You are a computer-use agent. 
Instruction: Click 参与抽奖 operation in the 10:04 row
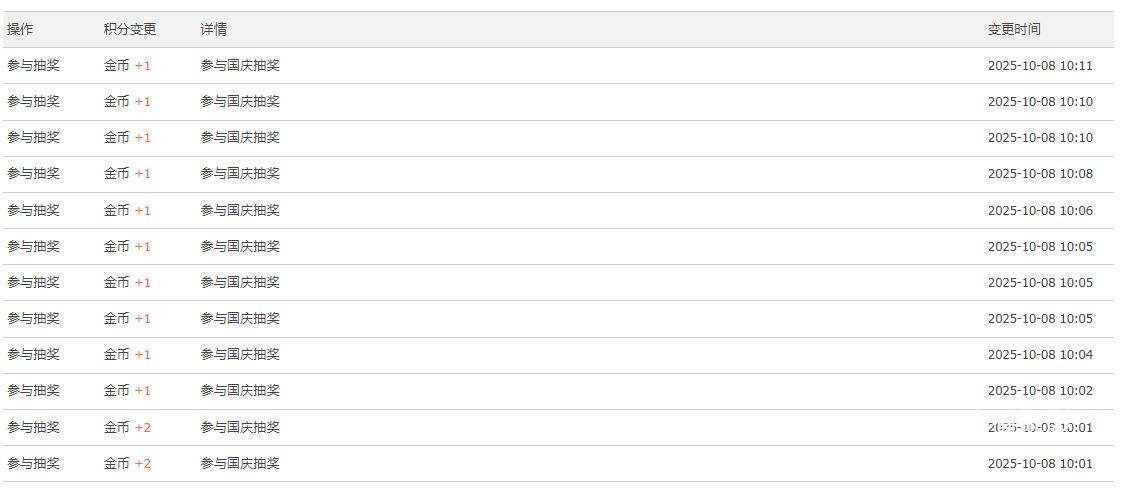coord(33,354)
